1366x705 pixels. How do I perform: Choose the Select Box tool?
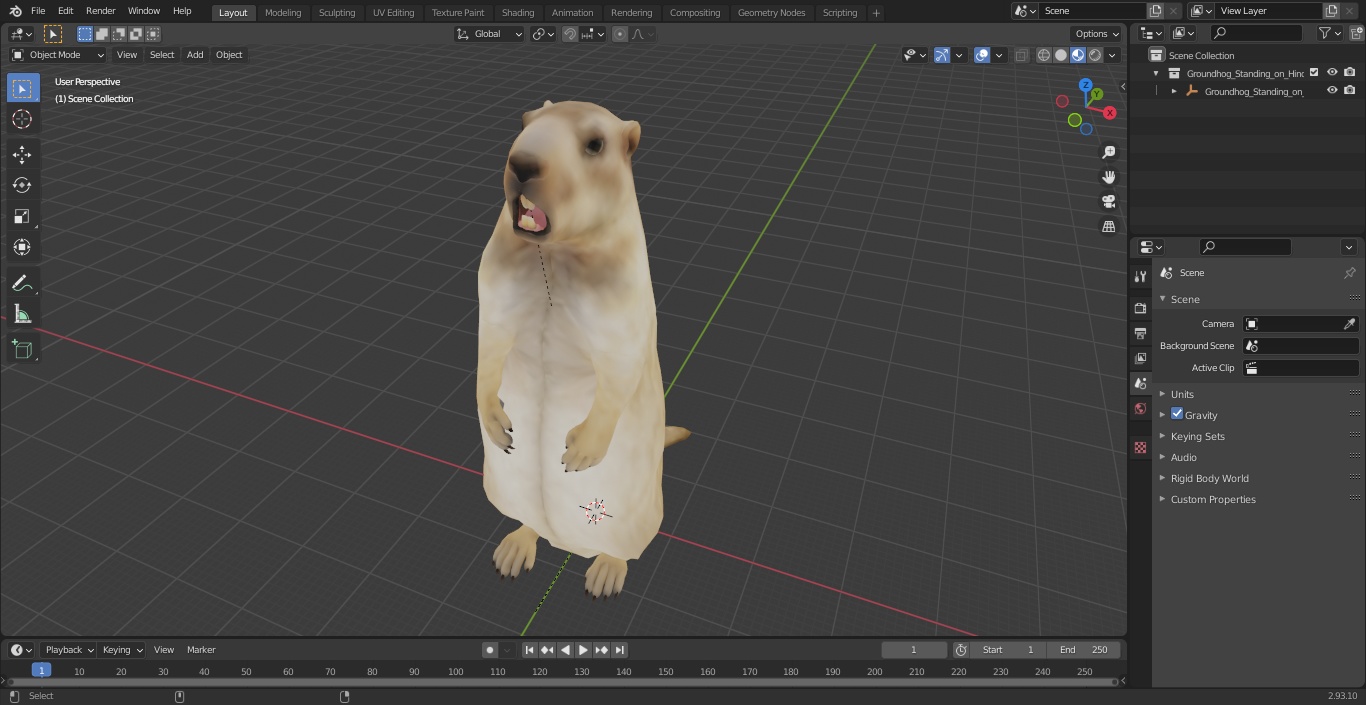tap(22, 88)
